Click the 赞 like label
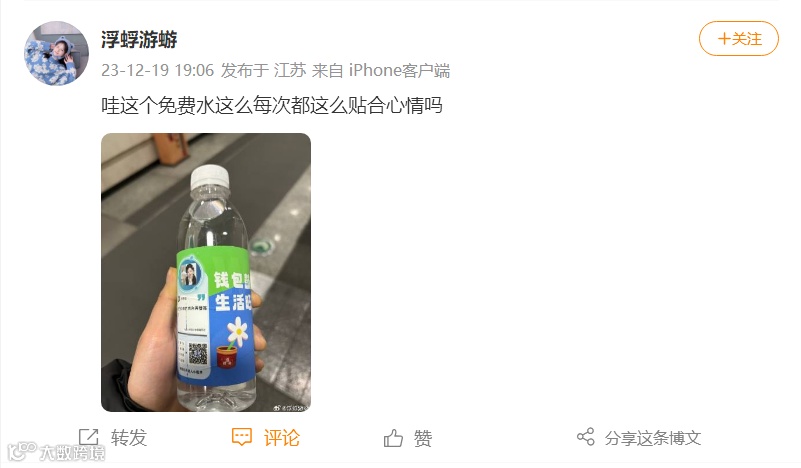 (423, 438)
